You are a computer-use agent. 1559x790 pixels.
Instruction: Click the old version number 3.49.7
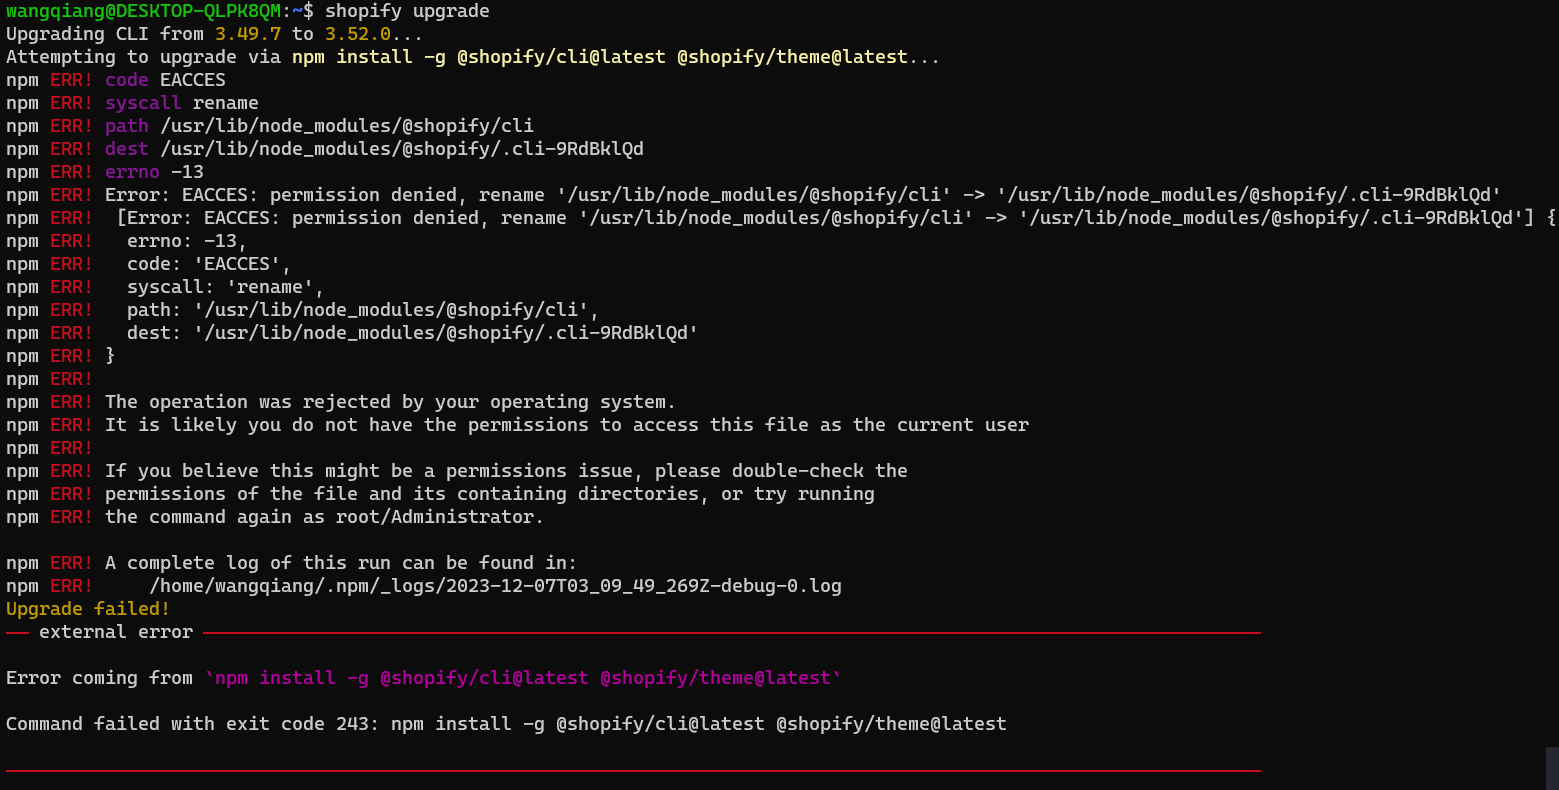248,34
